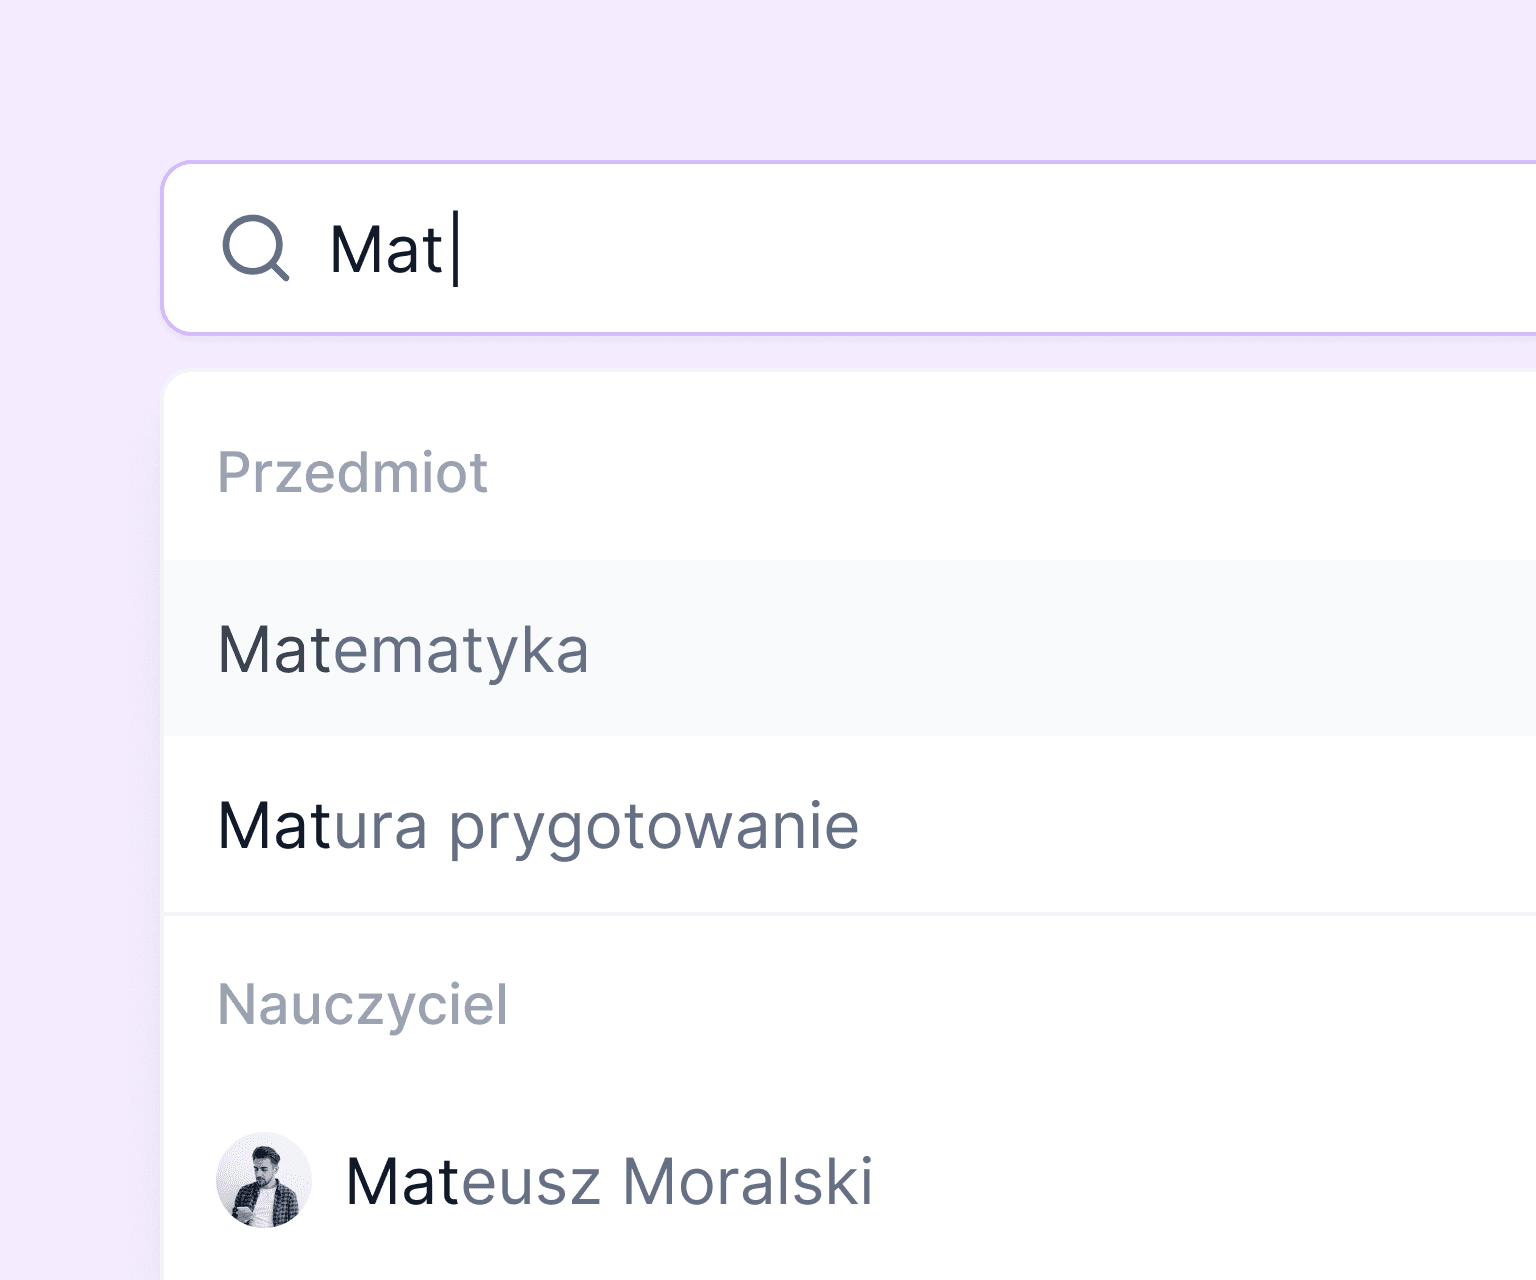Open teacher Mateusz Moralski's result
Screen dimensions: 1536x1280
608,1181
